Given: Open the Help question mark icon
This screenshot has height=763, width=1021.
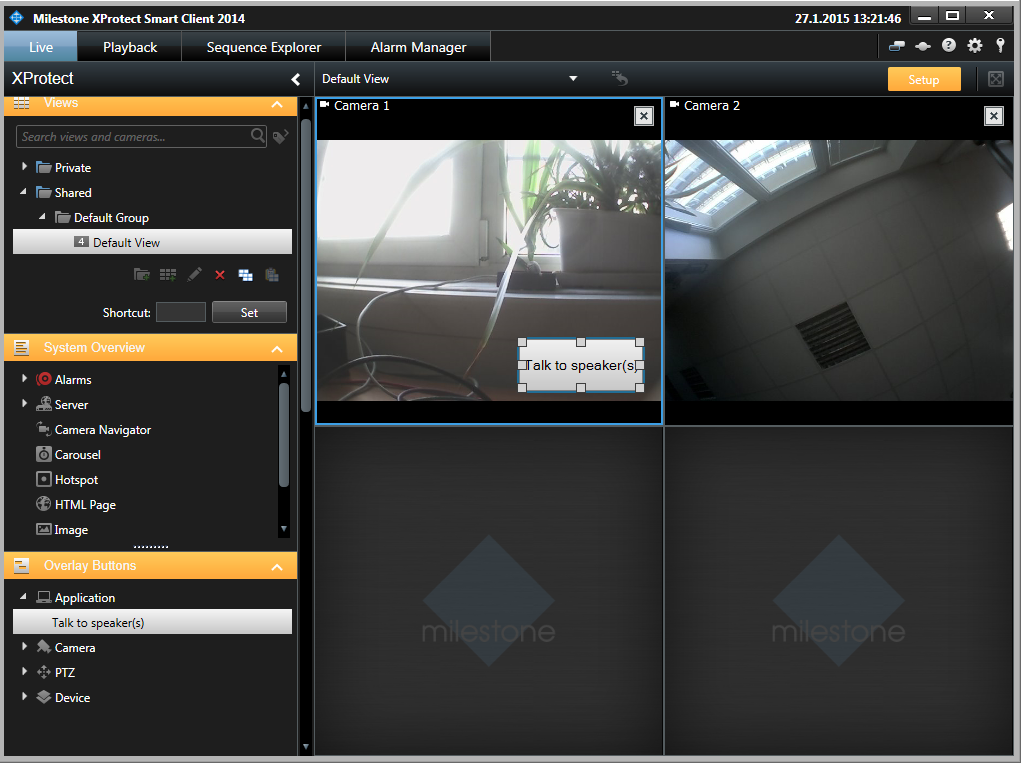Looking at the screenshot, I should coord(949,46).
